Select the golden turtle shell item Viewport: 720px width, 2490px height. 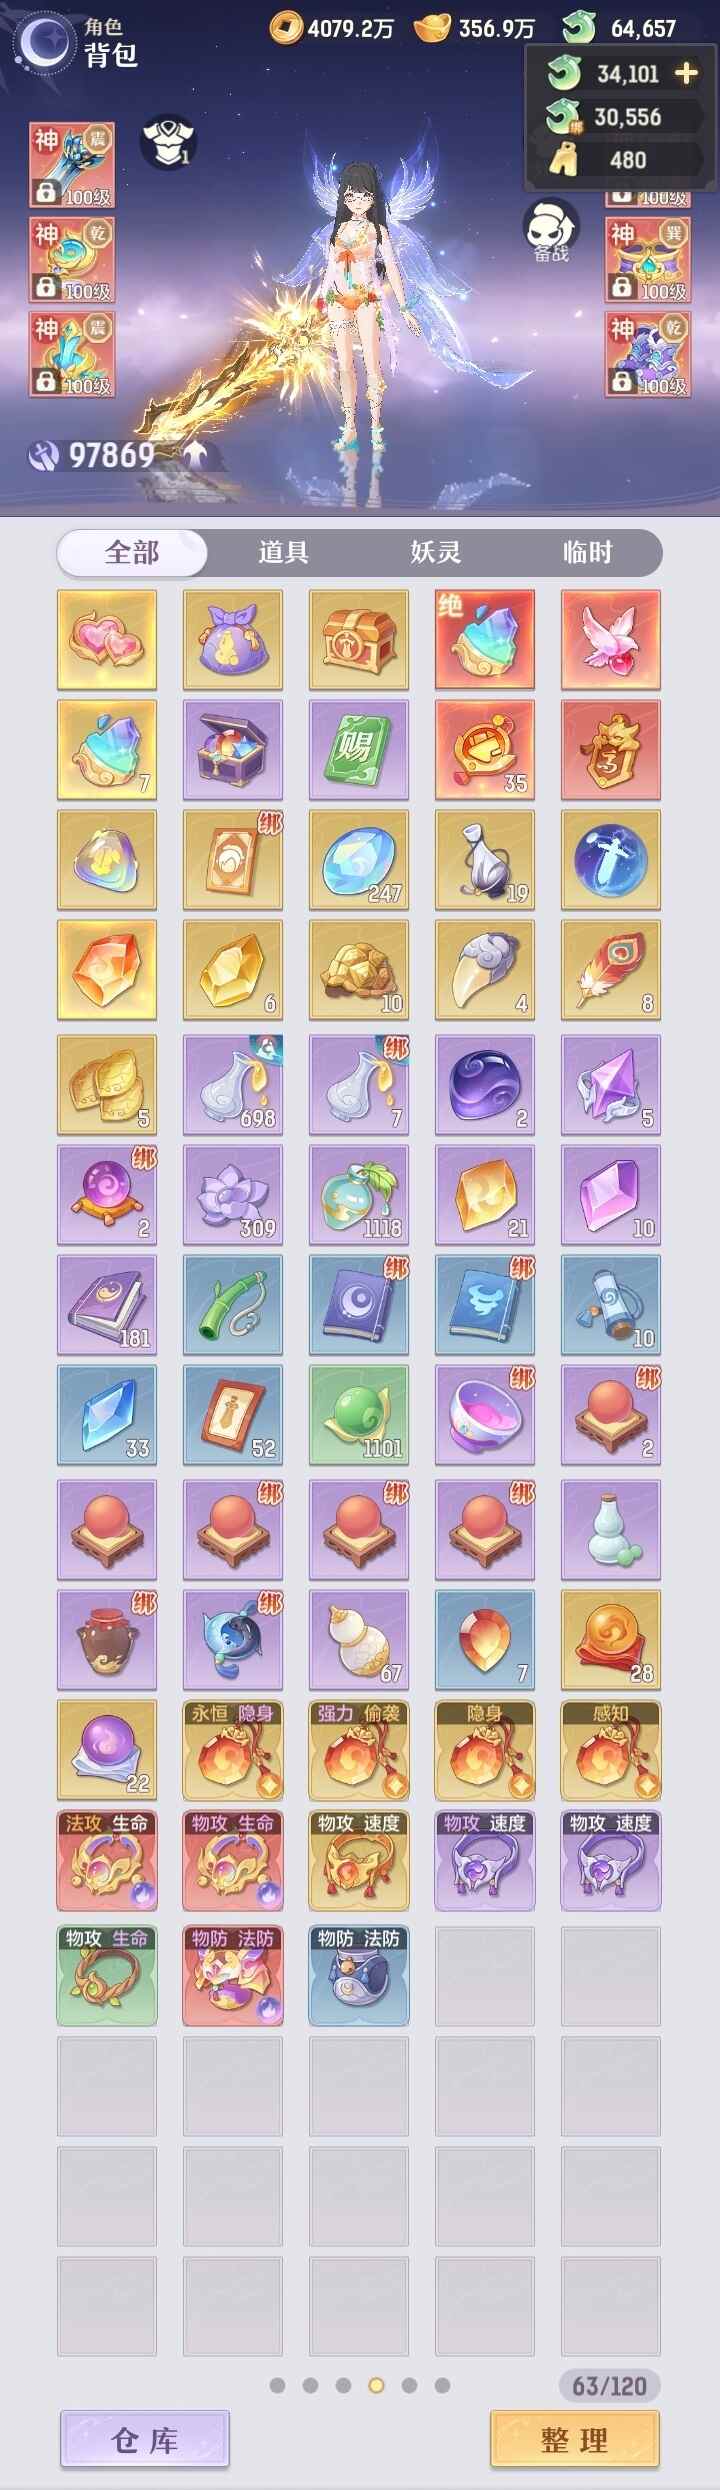[x=359, y=969]
